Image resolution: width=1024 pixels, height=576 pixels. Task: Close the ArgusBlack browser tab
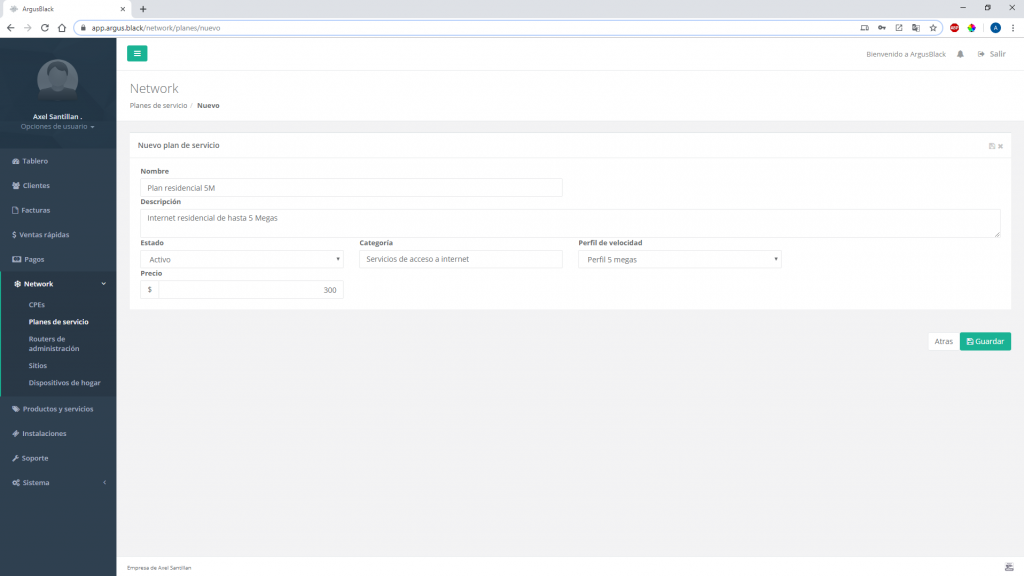pos(122,9)
